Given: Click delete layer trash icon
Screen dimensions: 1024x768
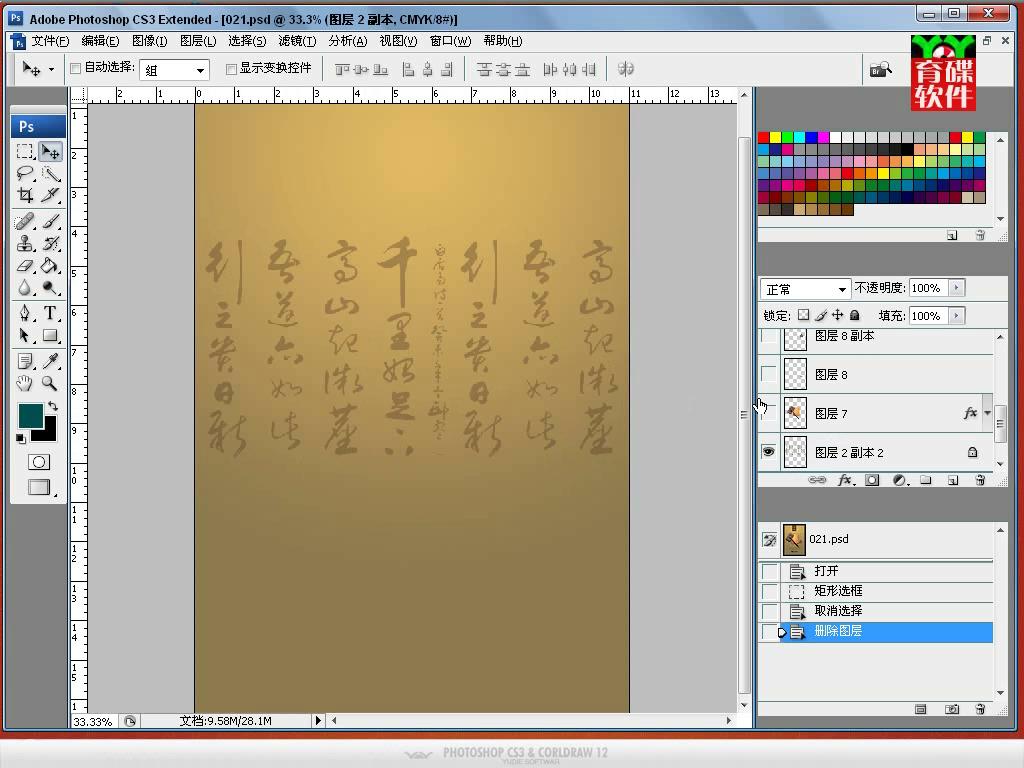Looking at the screenshot, I should 980,480.
